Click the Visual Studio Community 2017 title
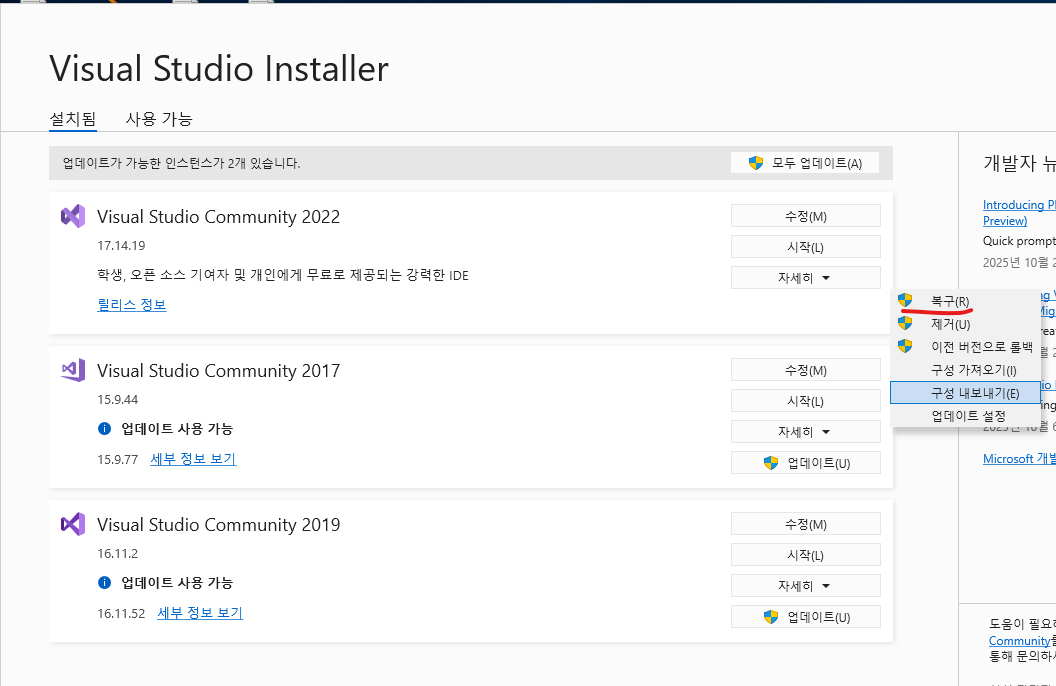 (218, 371)
